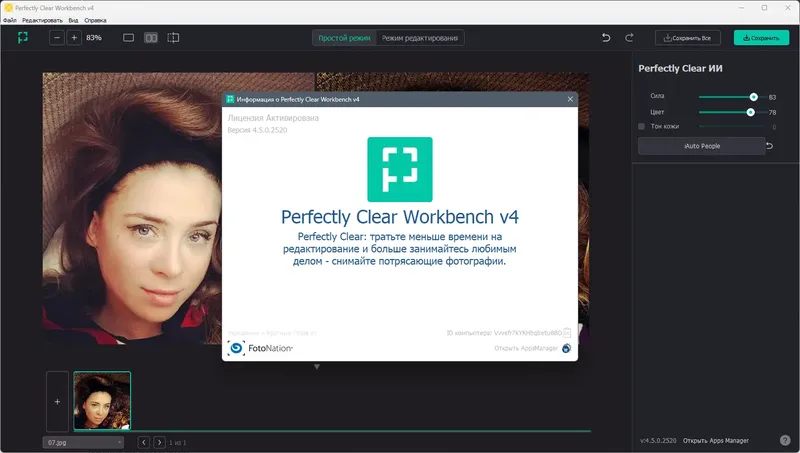Open the 07.jpg file dropdown
Image resolution: width=800 pixels, height=453 pixels.
pyautogui.click(x=83, y=442)
